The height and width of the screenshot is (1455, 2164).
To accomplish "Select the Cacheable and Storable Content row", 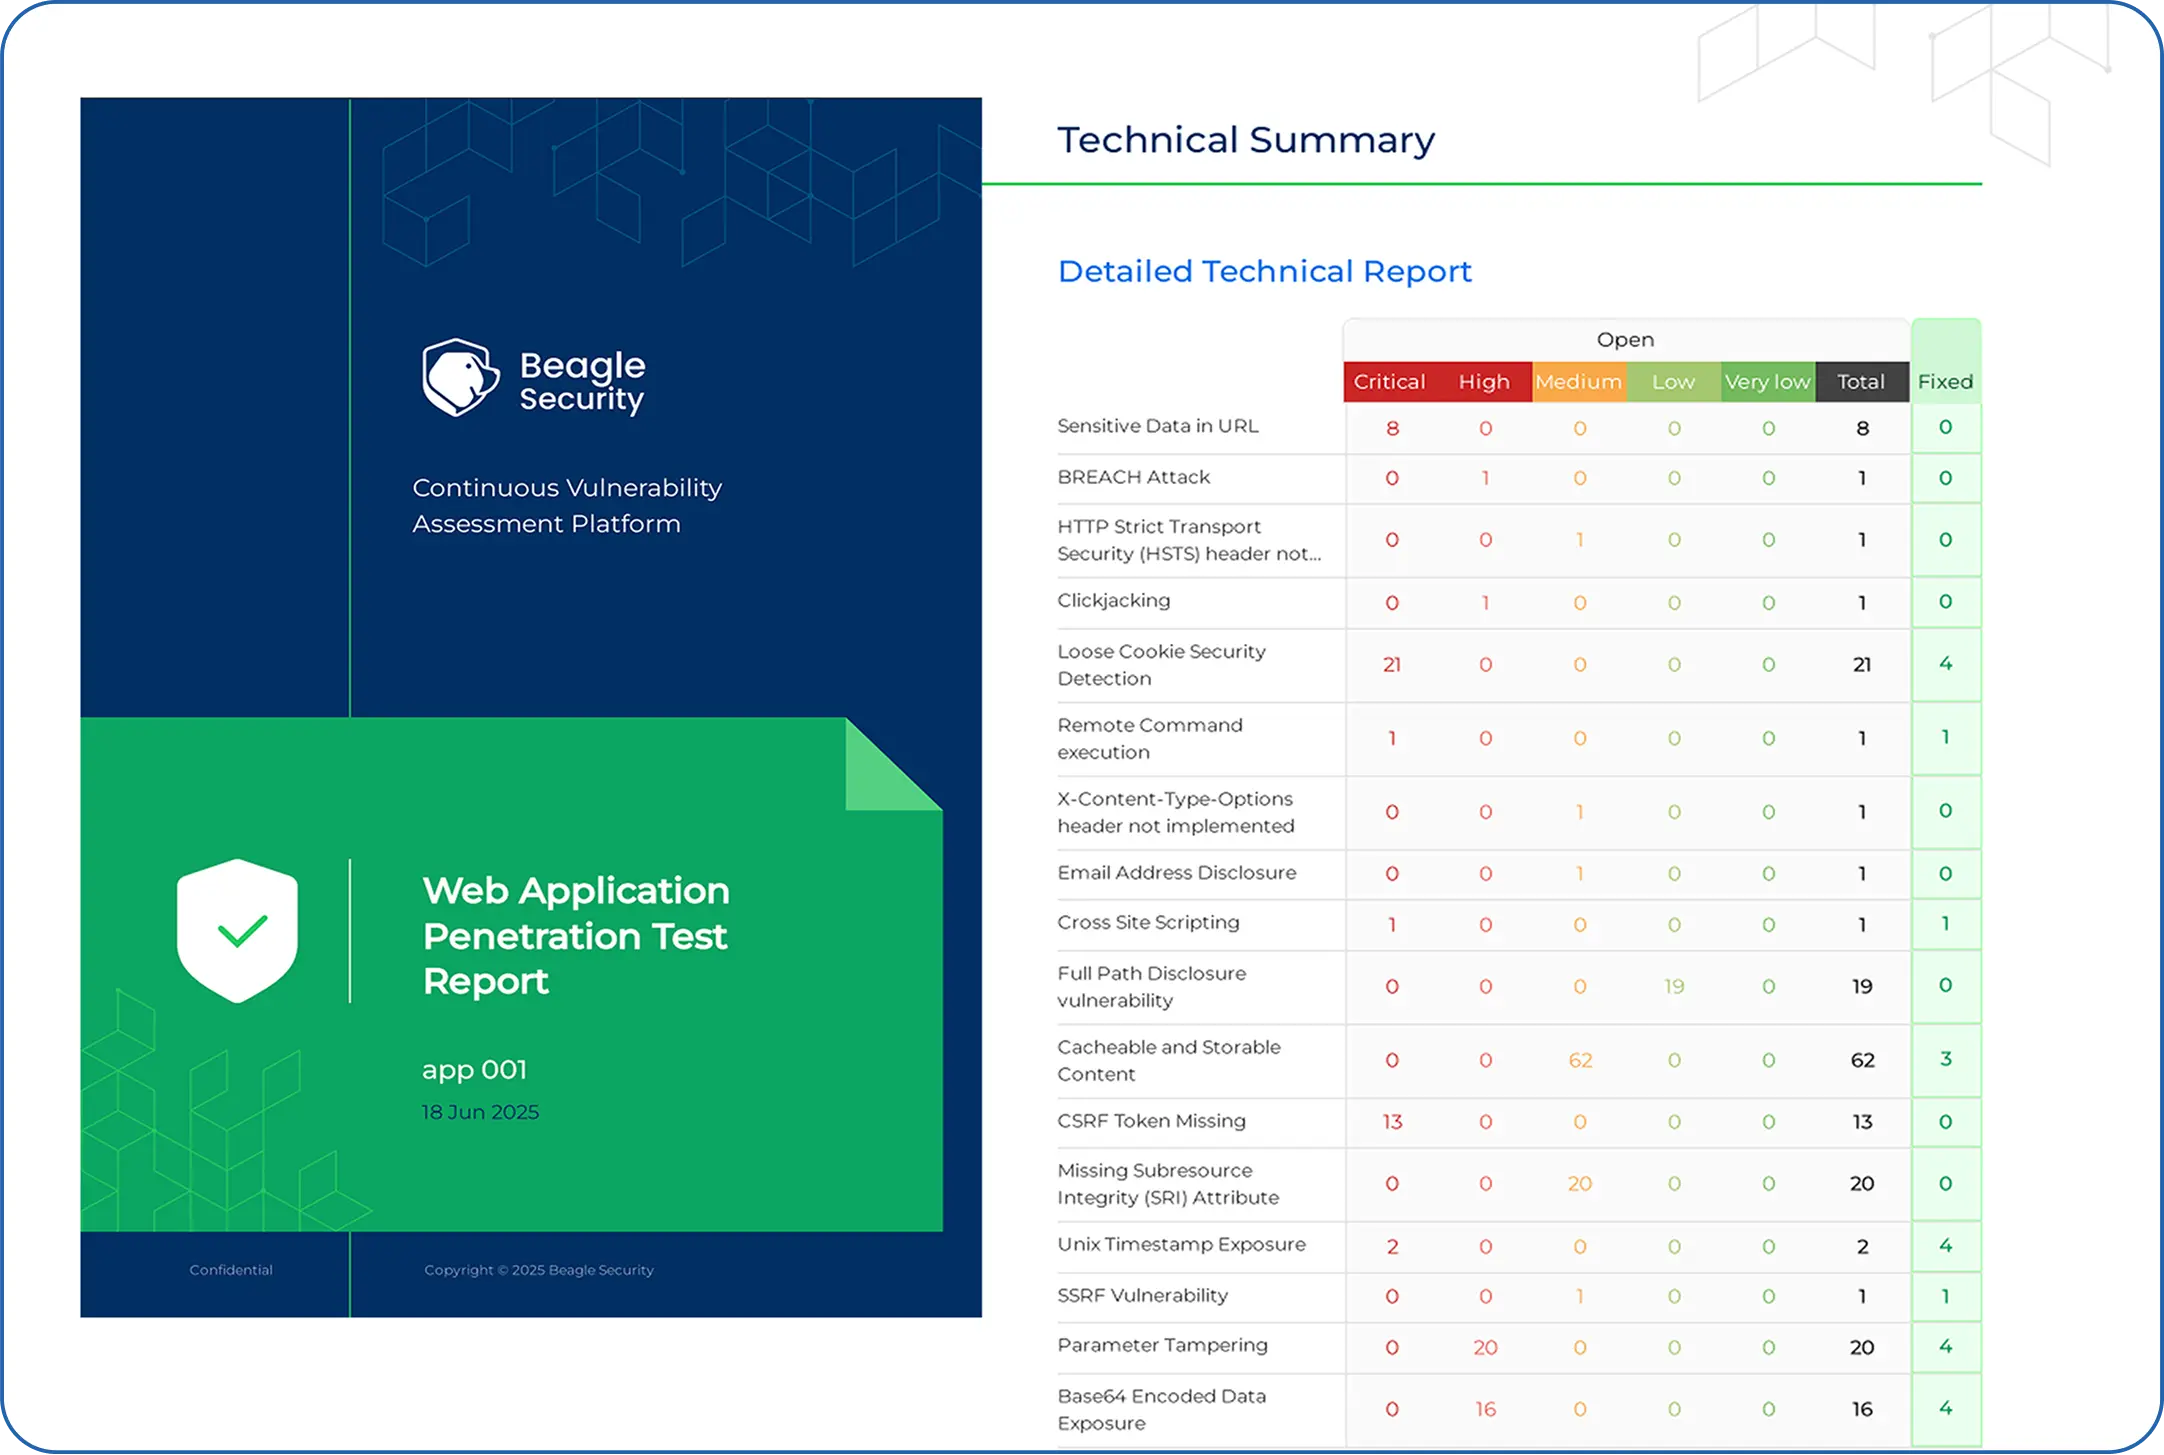I will pyautogui.click(x=1519, y=1061).
